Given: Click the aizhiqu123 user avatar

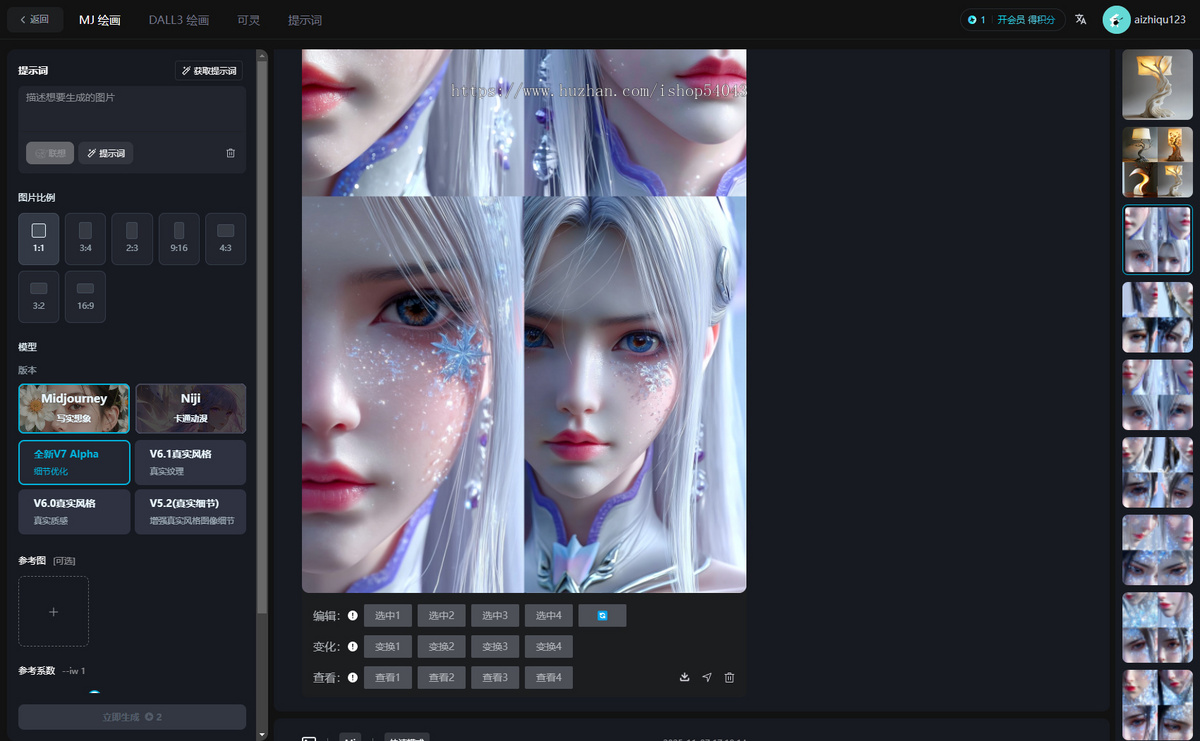Looking at the screenshot, I should pos(1116,20).
